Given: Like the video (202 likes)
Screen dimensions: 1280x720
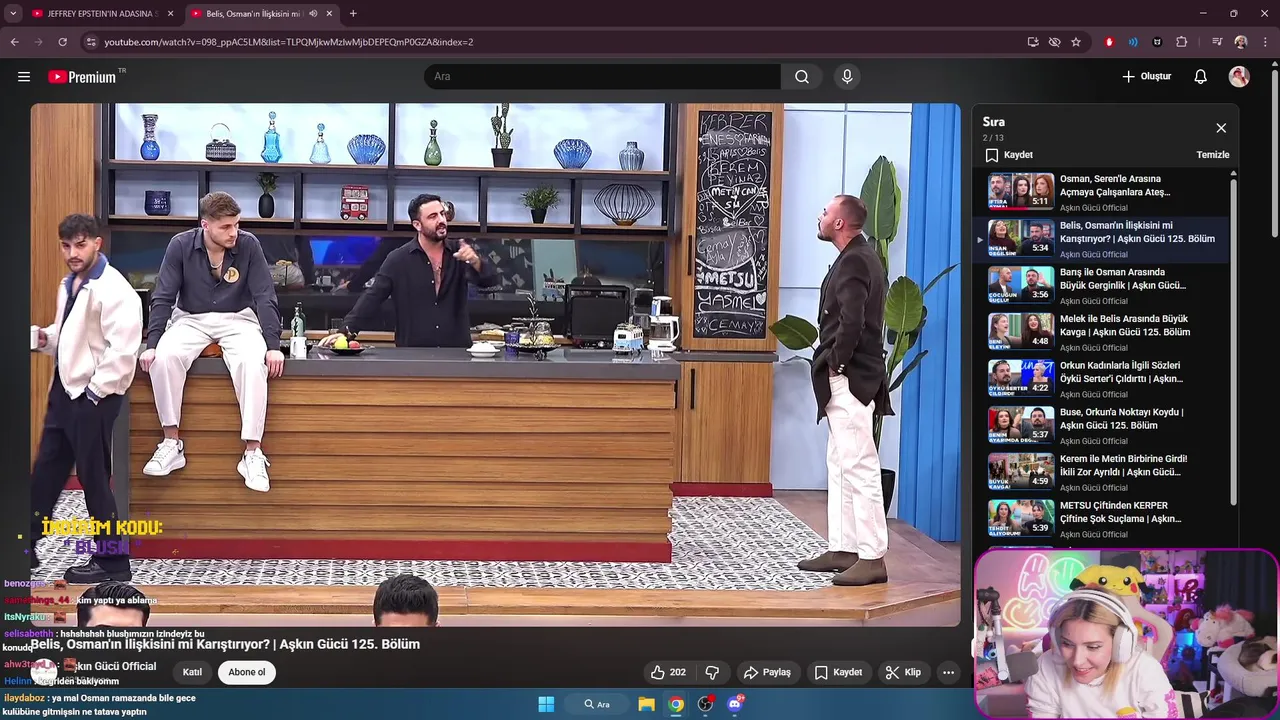Looking at the screenshot, I should click(x=668, y=672).
